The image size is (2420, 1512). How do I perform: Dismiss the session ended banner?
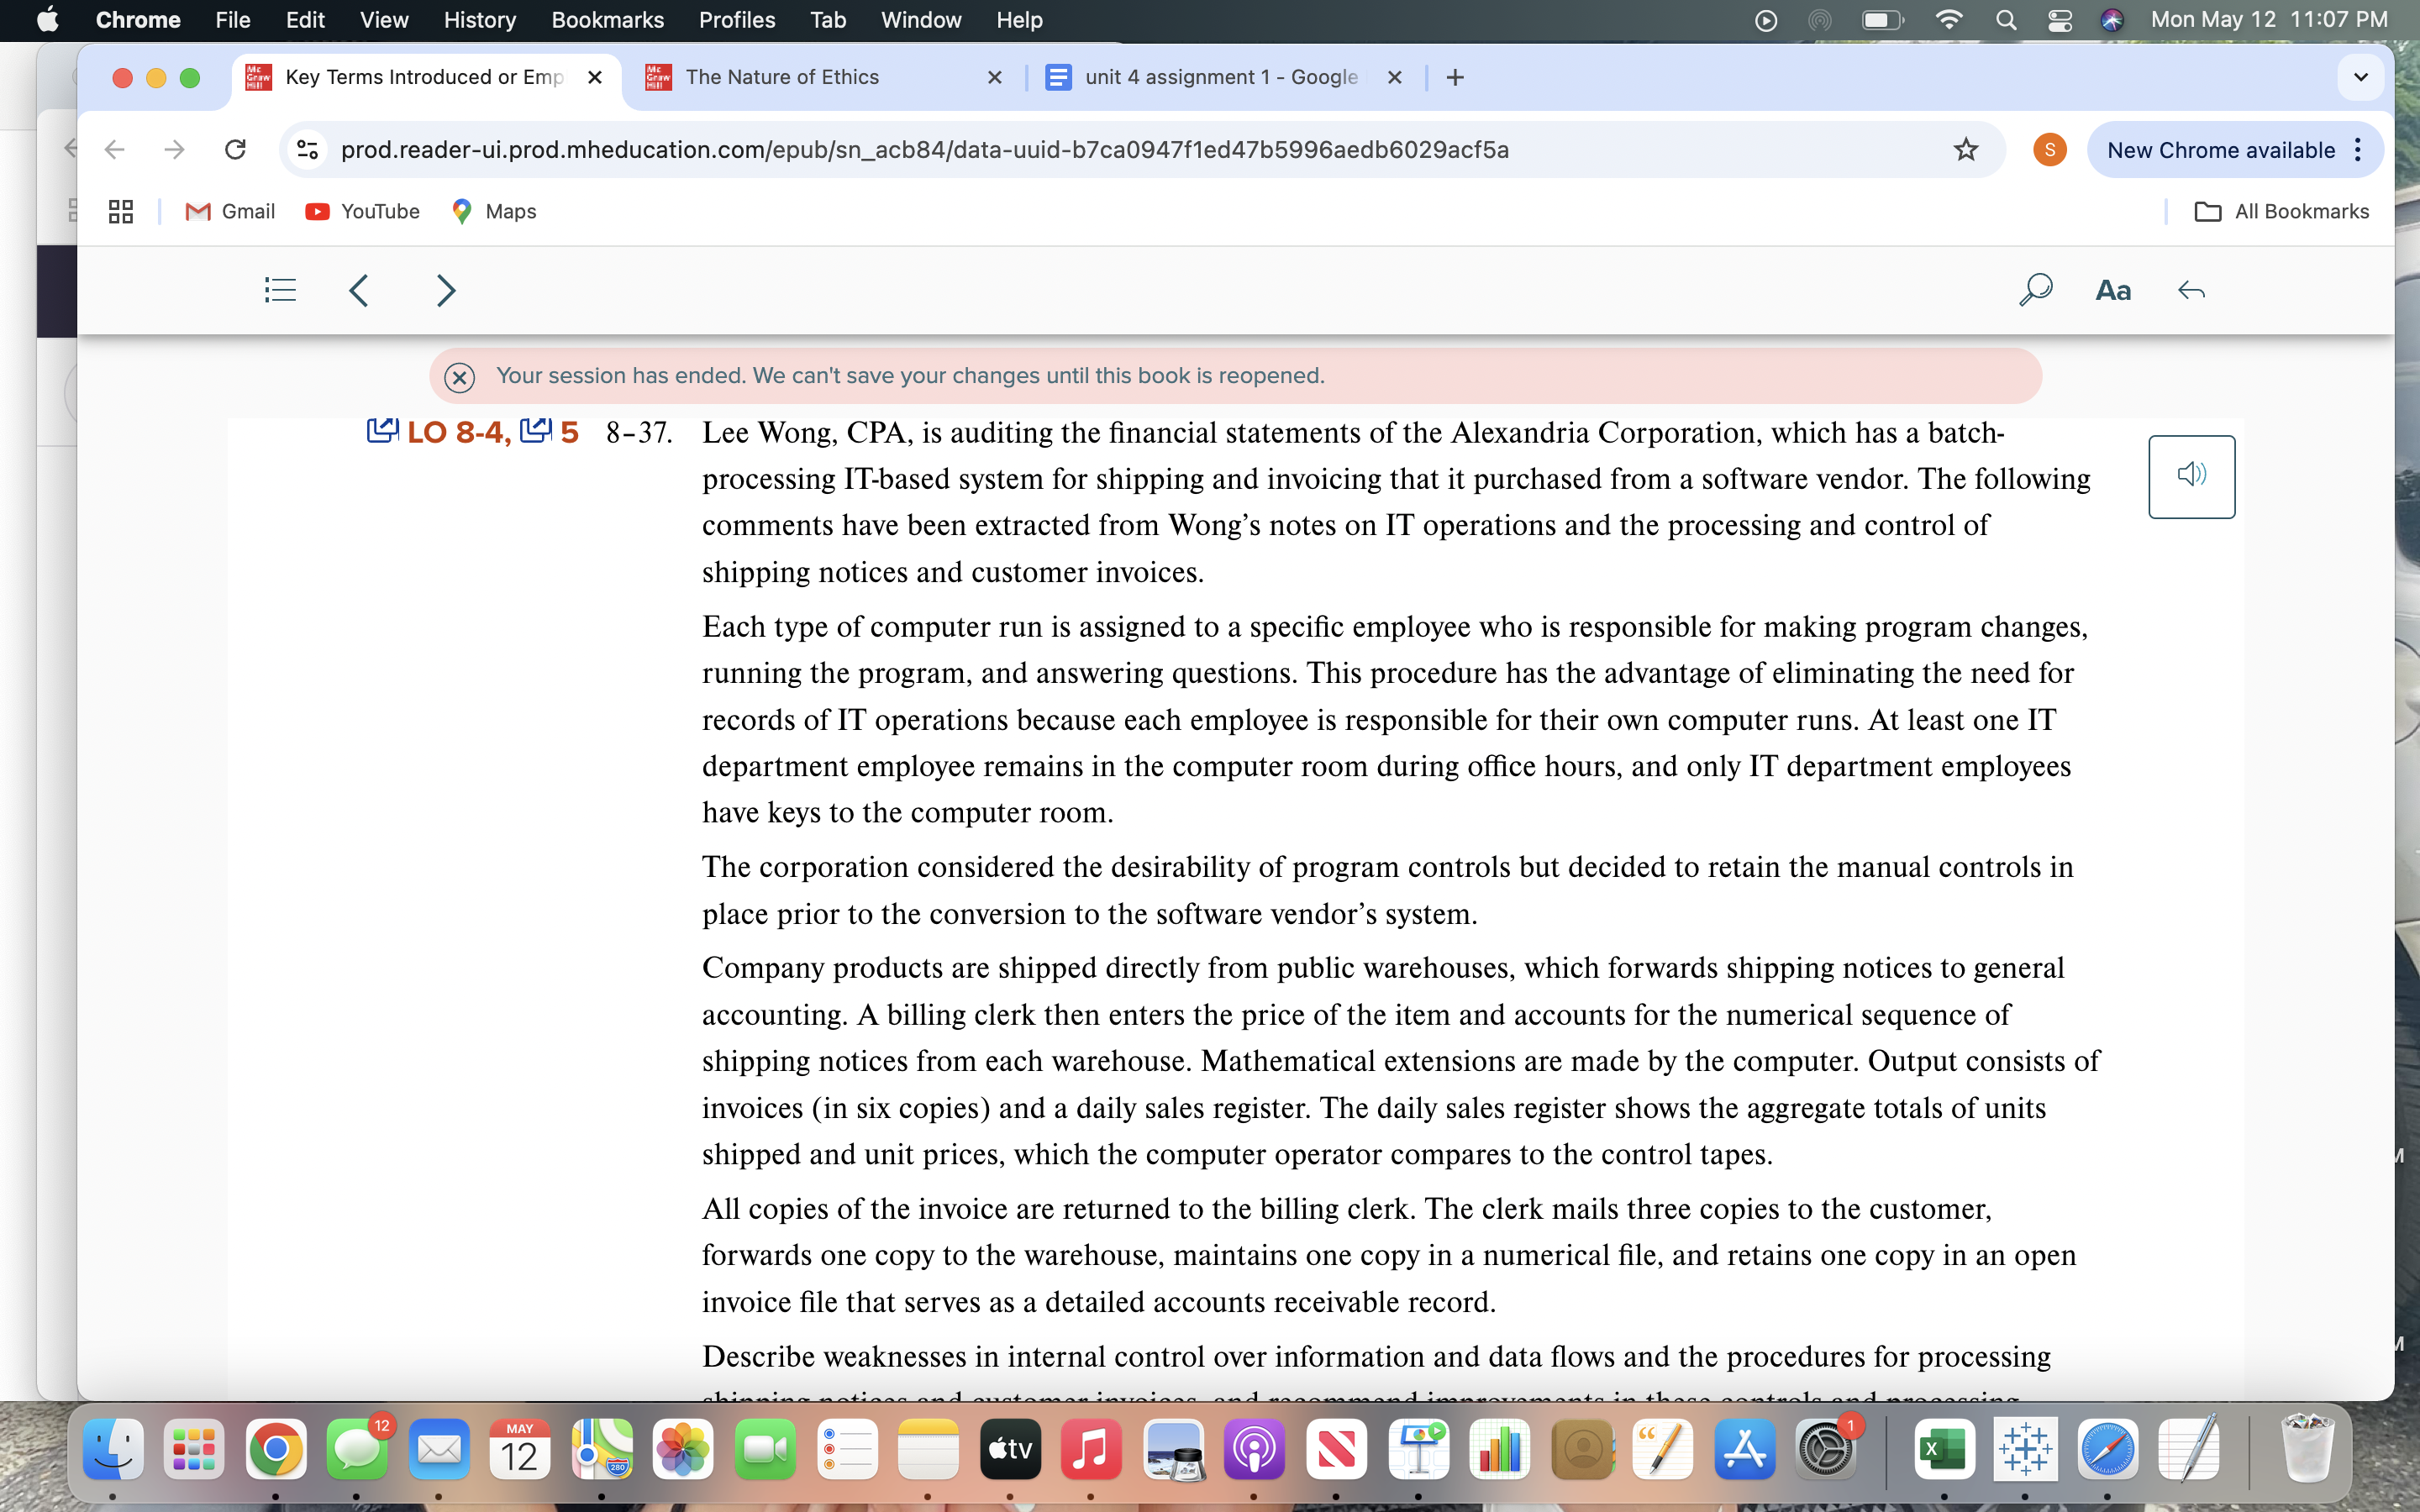tap(459, 377)
